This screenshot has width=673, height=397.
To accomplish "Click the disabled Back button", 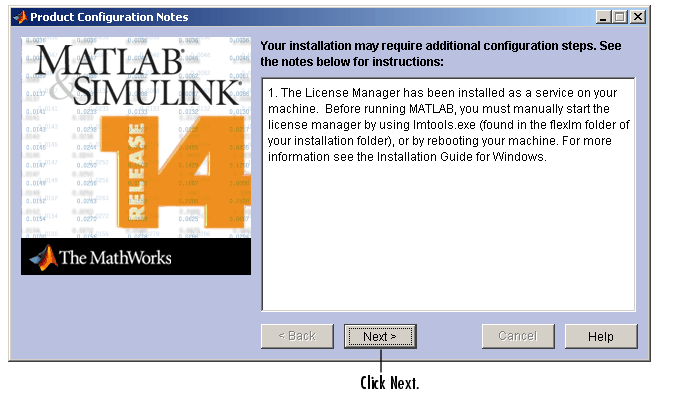I will pyautogui.click(x=297, y=336).
